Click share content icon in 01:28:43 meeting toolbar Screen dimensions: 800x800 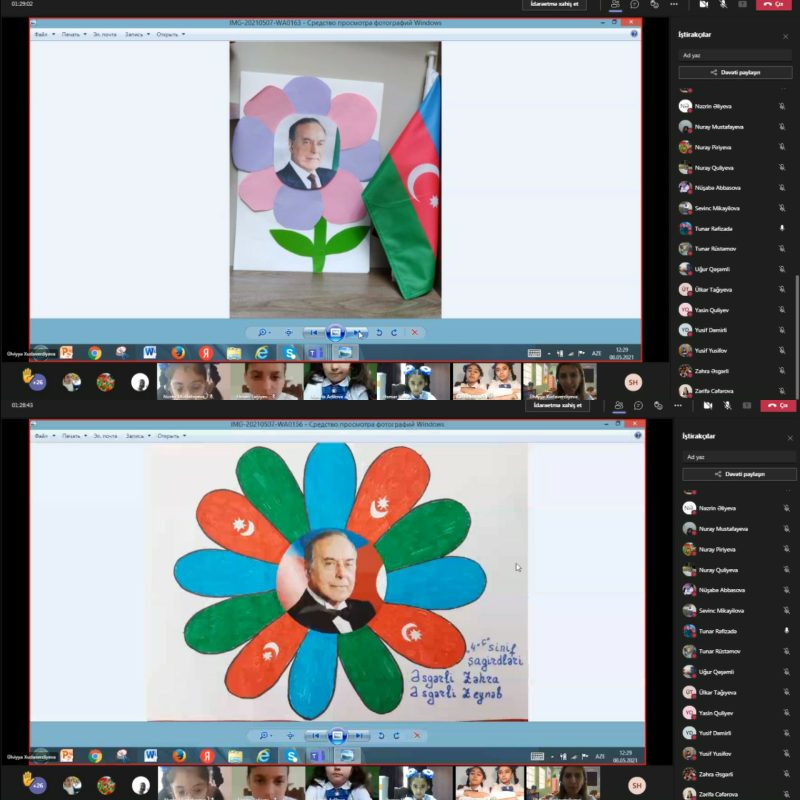pyautogui.click(x=747, y=406)
